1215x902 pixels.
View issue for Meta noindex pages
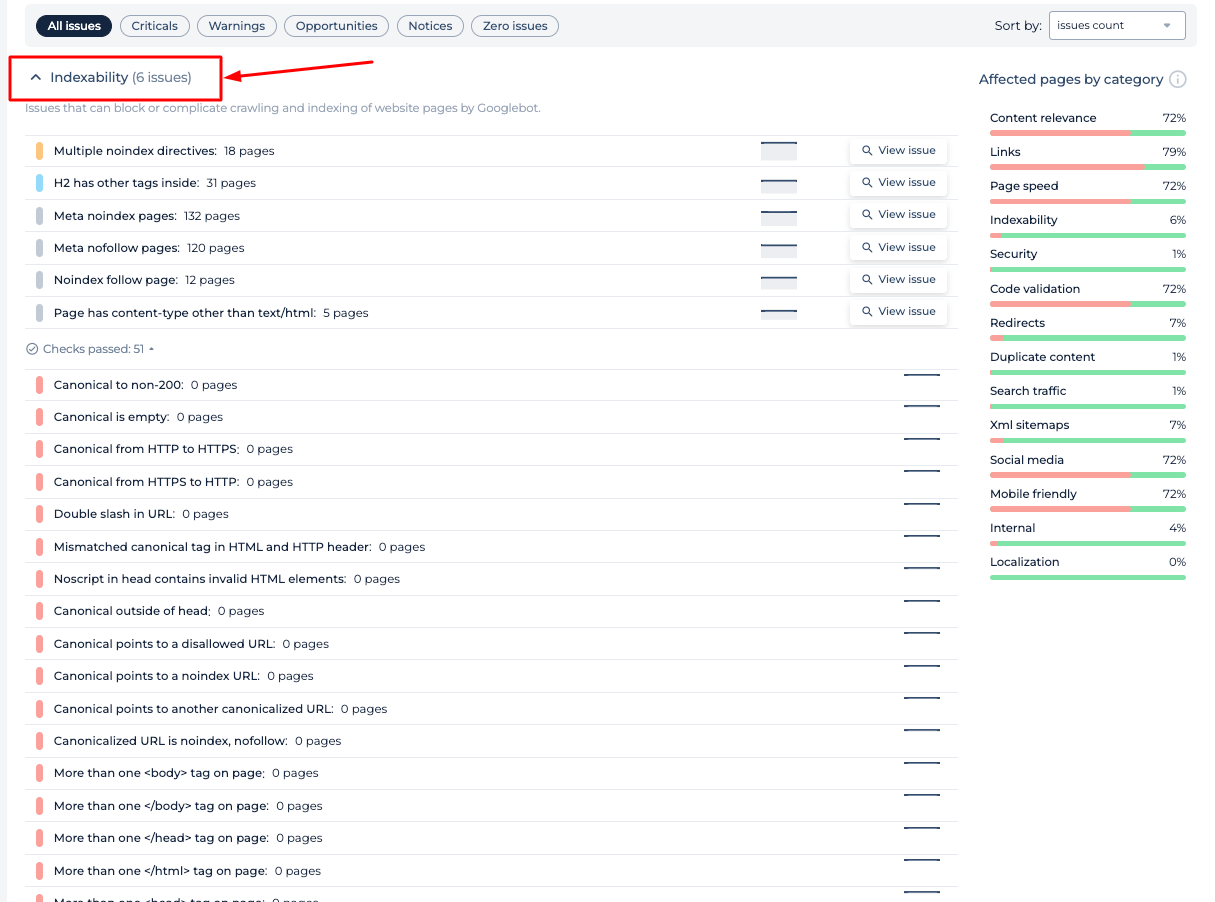pyautogui.click(x=898, y=215)
